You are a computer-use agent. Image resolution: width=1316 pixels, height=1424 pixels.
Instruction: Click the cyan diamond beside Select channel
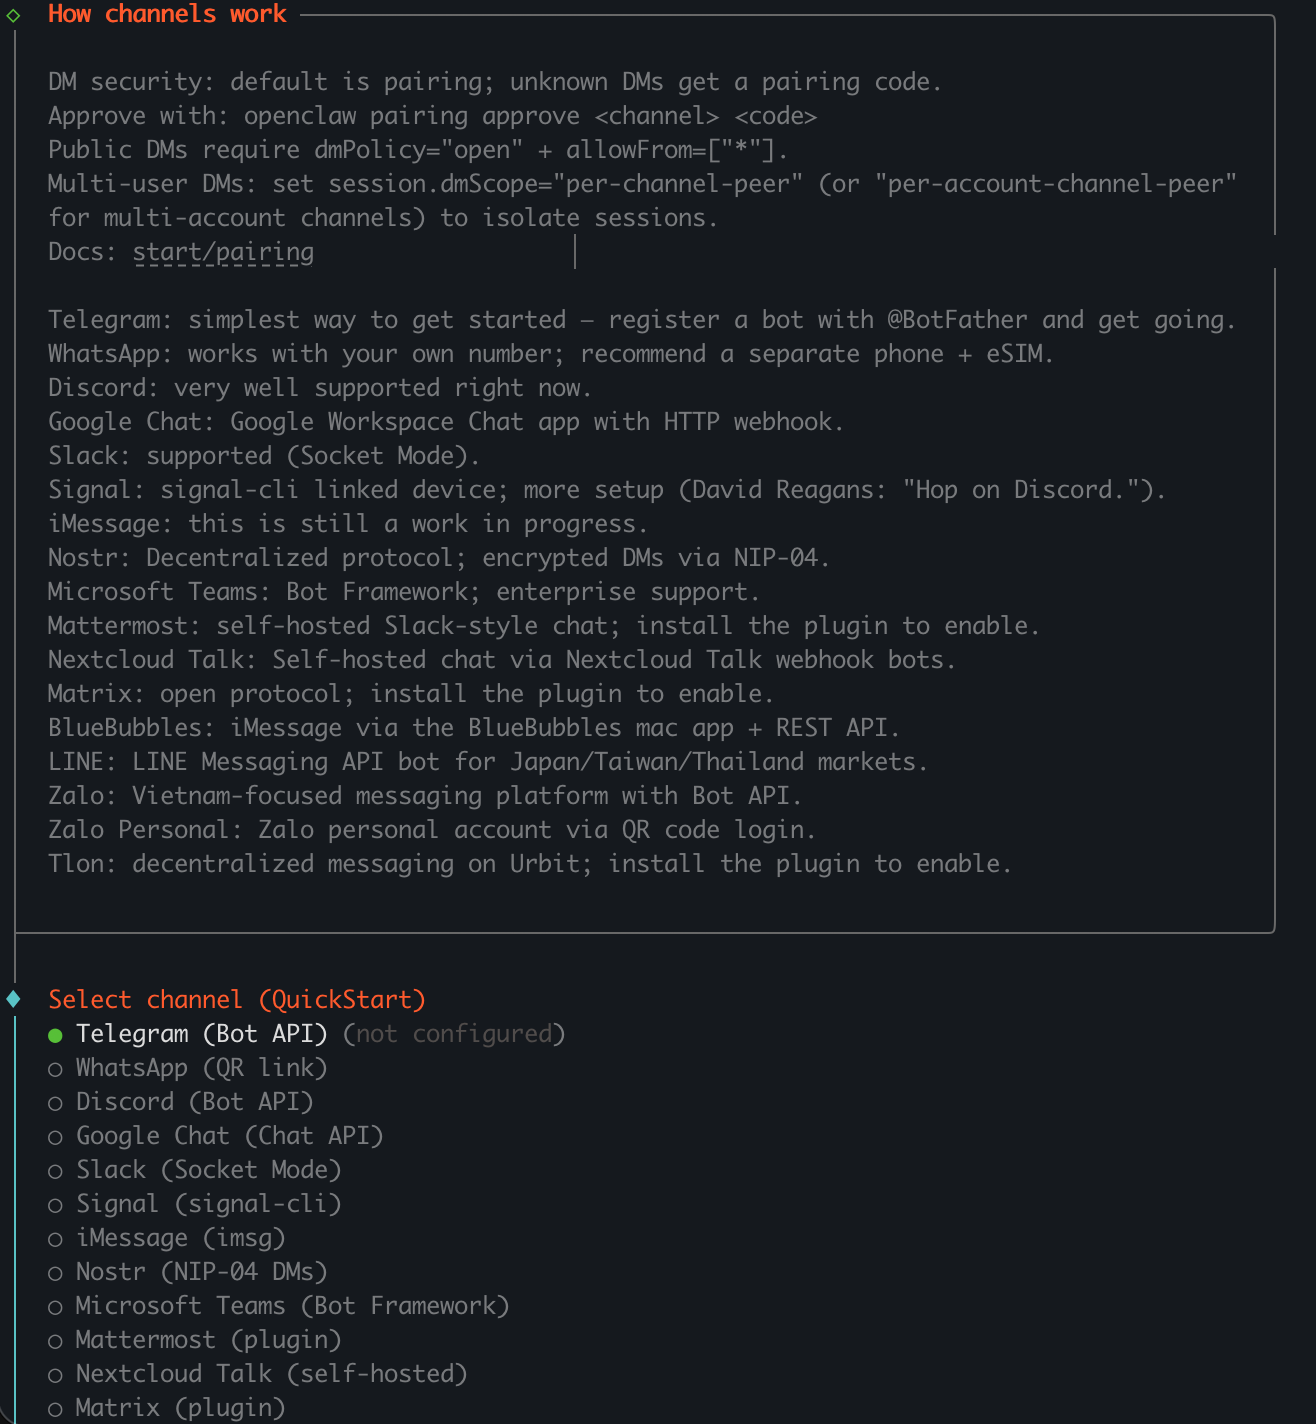(x=13, y=999)
